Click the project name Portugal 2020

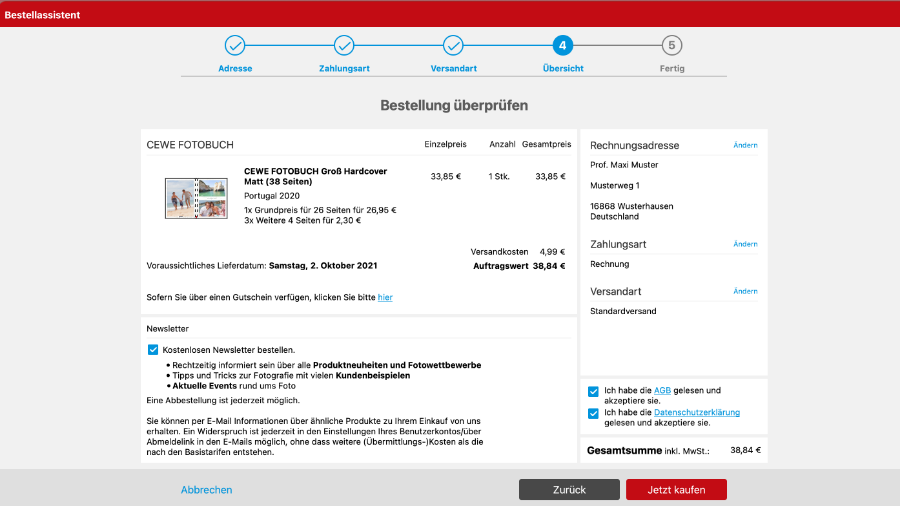tap(271, 196)
